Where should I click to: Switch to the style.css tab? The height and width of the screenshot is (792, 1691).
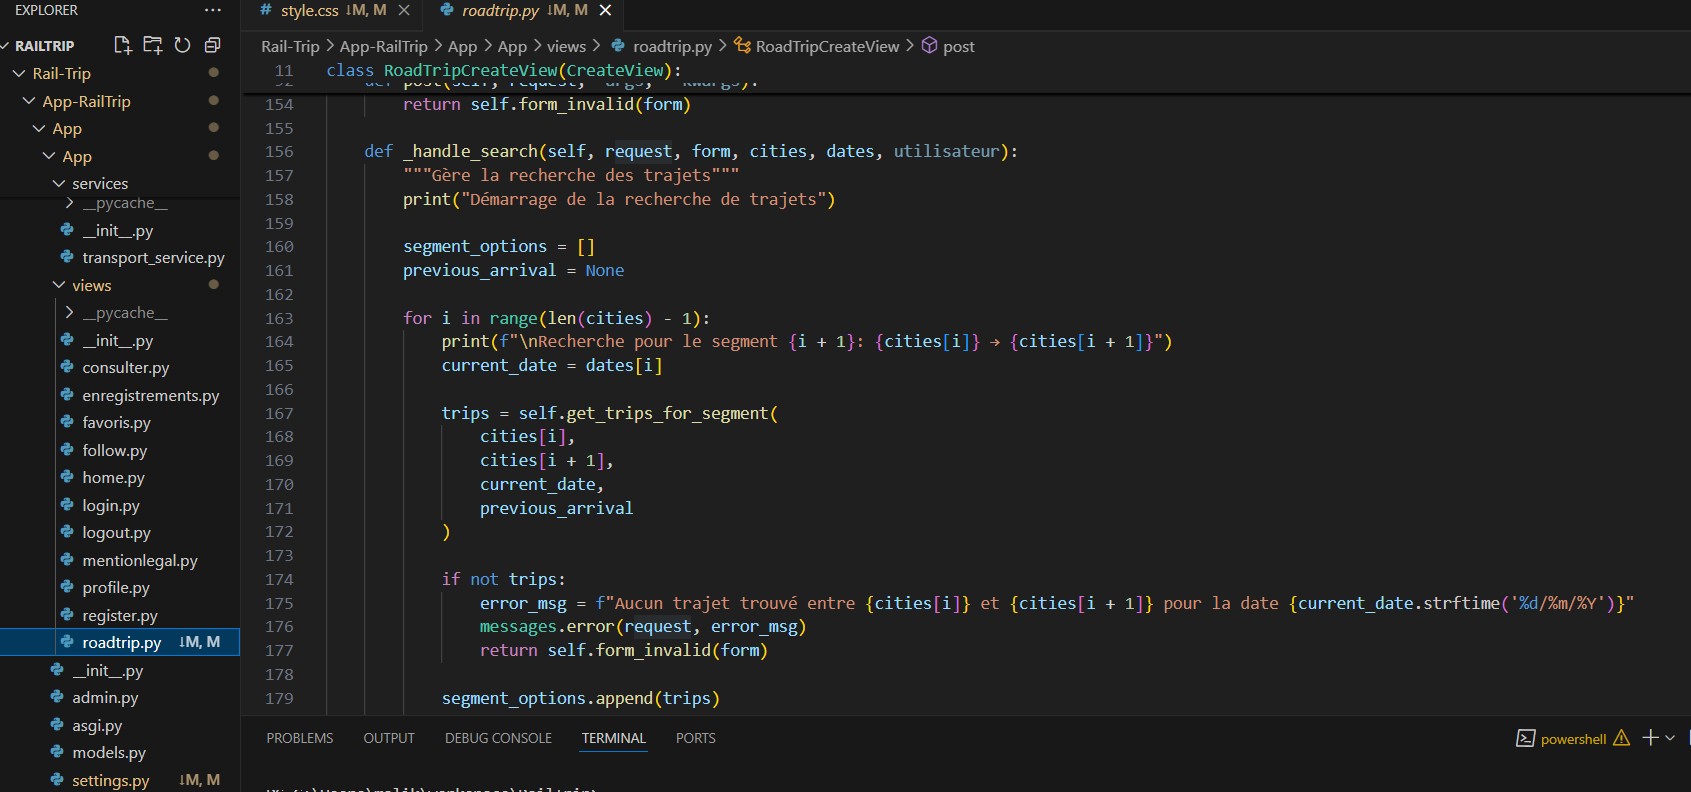pos(332,10)
